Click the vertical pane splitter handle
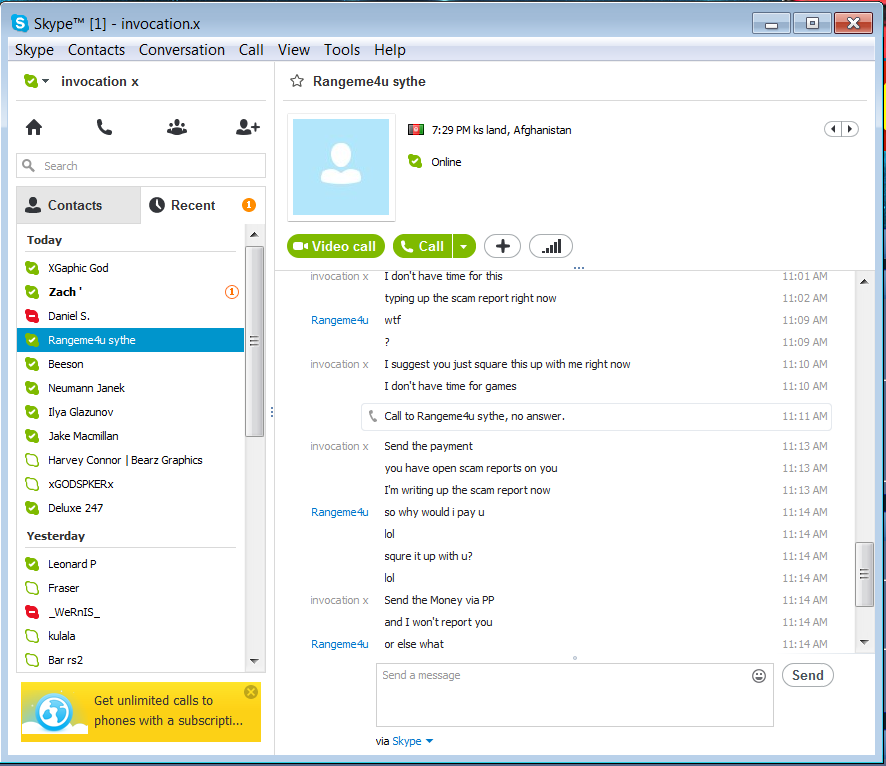This screenshot has width=886, height=766. tap(272, 412)
